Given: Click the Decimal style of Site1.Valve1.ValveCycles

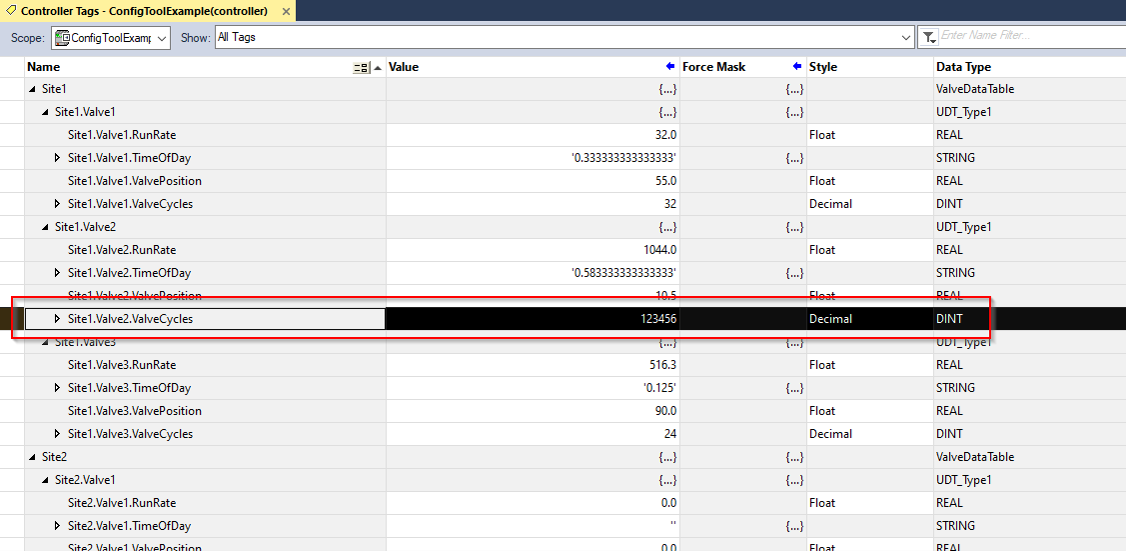Looking at the screenshot, I should tap(830, 203).
